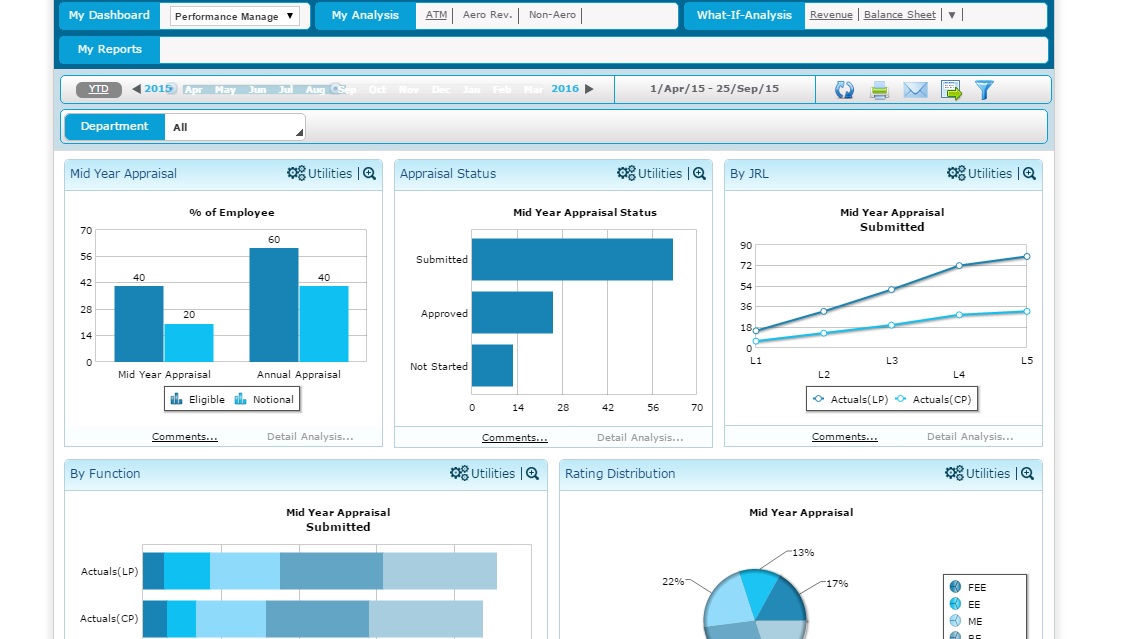Screen dimensions: 1123x639
Task: Toggle Actuals(LP) series in line legend
Action: point(850,399)
